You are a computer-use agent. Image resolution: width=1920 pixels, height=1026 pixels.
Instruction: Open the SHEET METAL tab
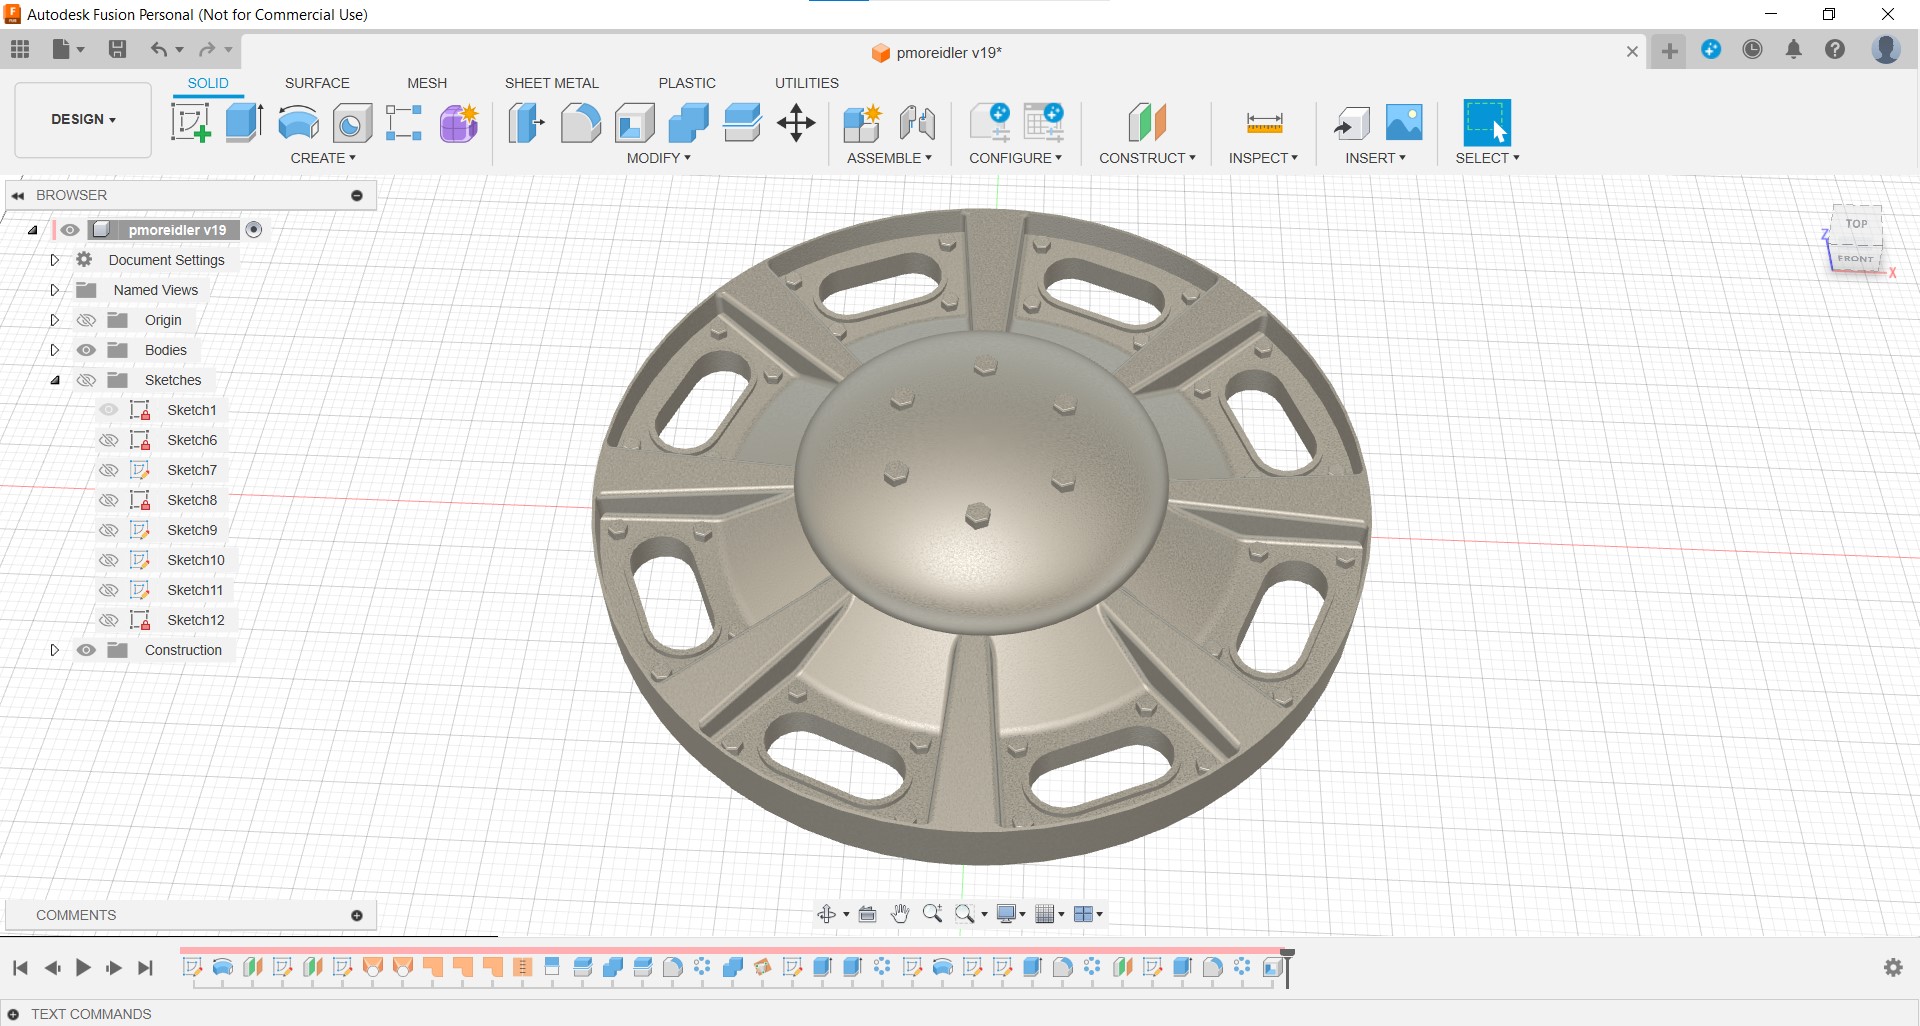[551, 83]
